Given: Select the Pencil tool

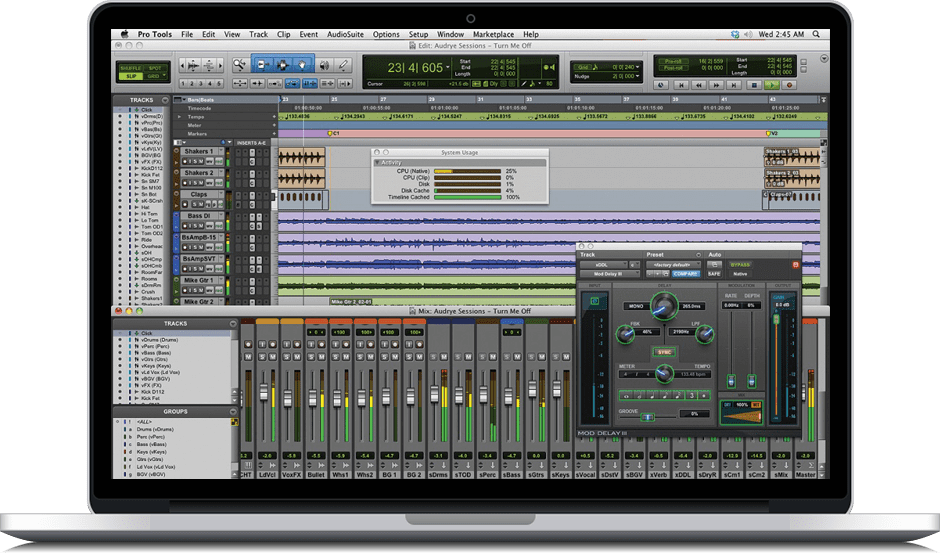Looking at the screenshot, I should [344, 65].
